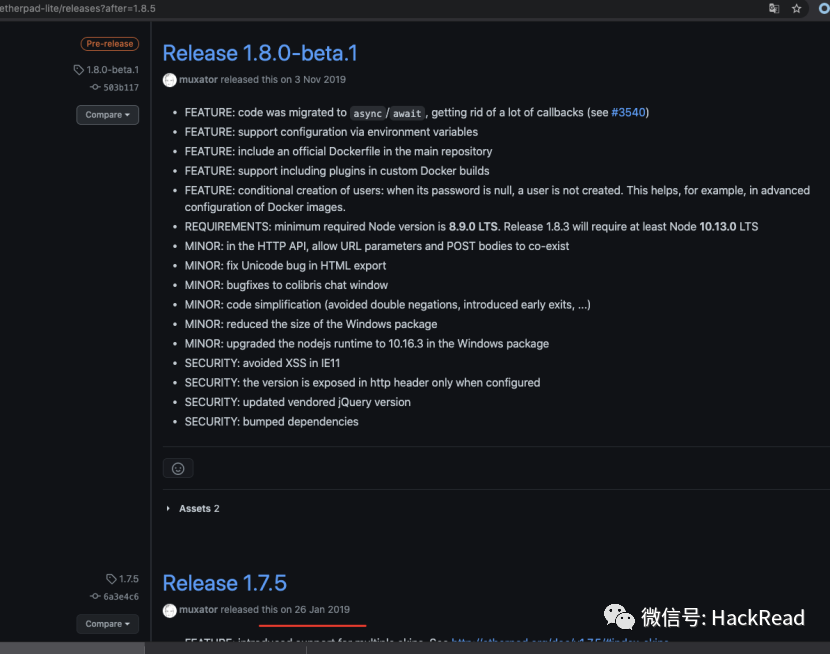Open commit 503b117
Screen dimensions: 832x654
point(120,88)
